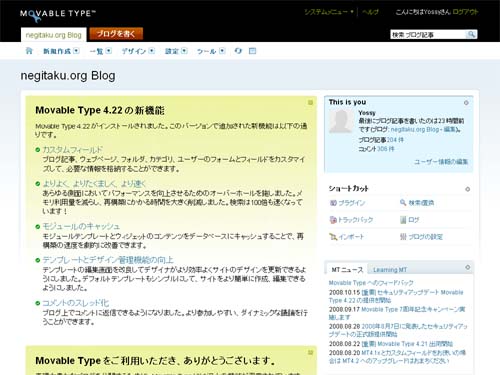Click the negitaku.org Blog page heading

coord(68,76)
